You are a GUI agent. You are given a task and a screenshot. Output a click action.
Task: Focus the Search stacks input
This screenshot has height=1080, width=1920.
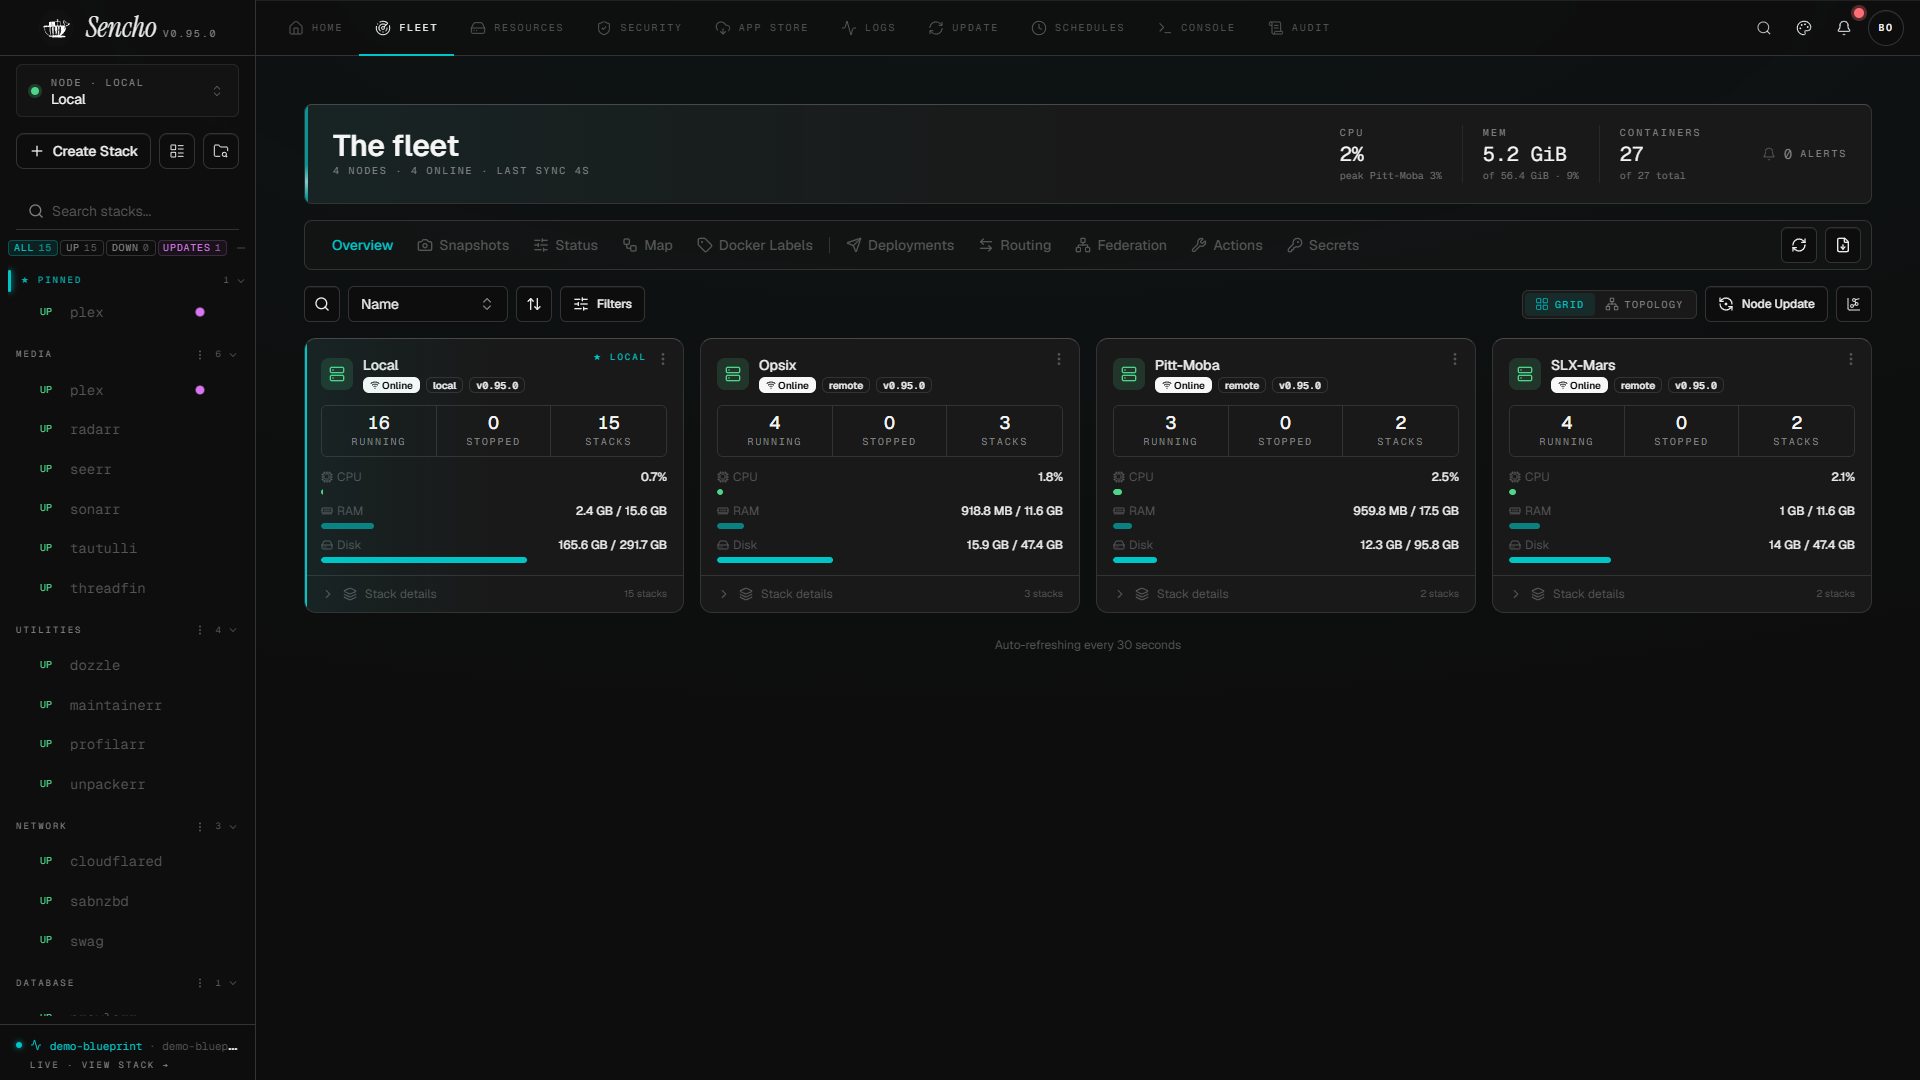click(x=127, y=211)
